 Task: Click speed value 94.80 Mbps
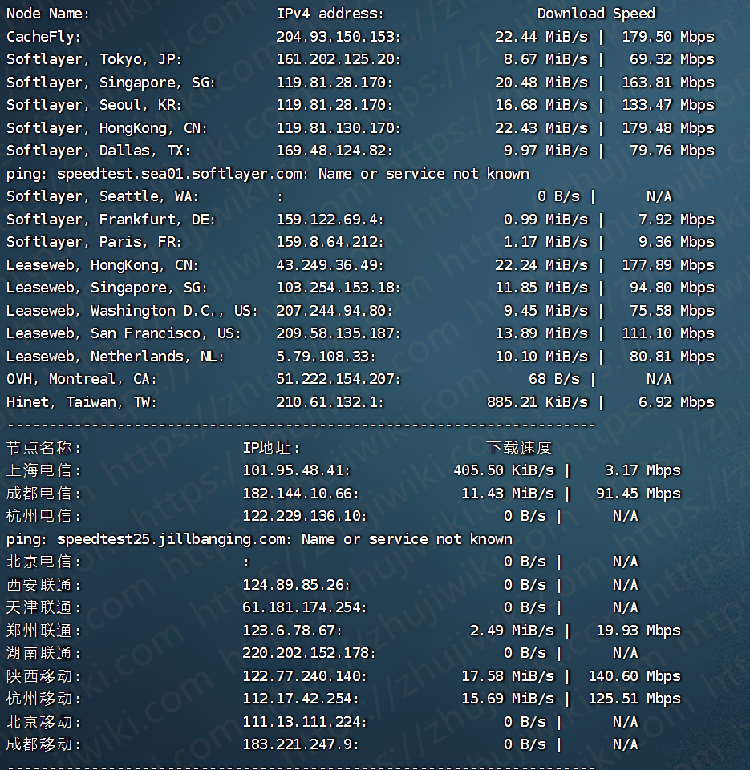click(672, 288)
